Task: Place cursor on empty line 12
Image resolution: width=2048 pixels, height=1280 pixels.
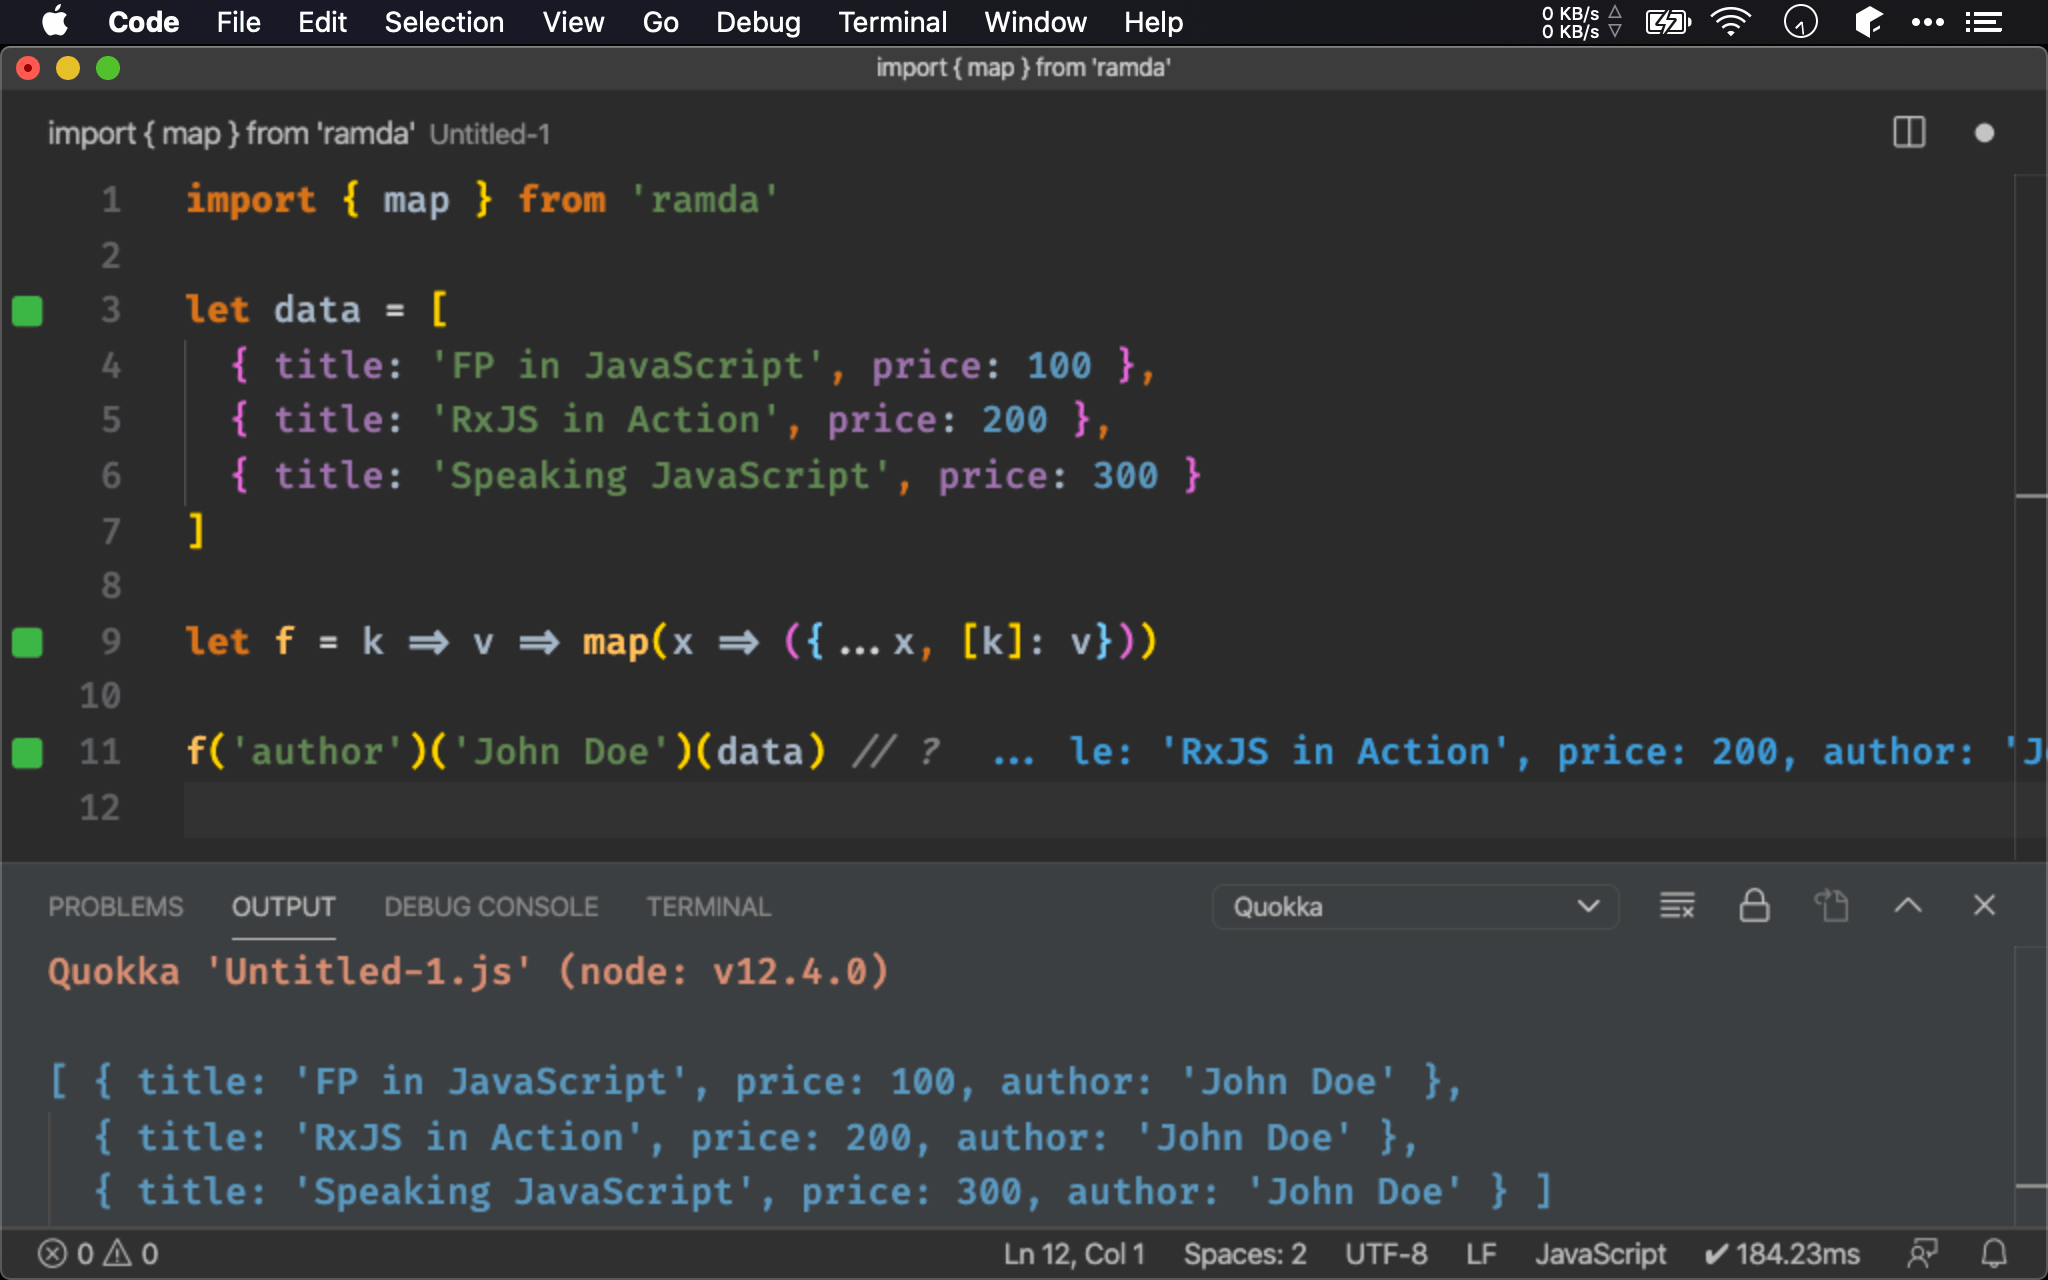Action: pyautogui.click(x=1098, y=809)
